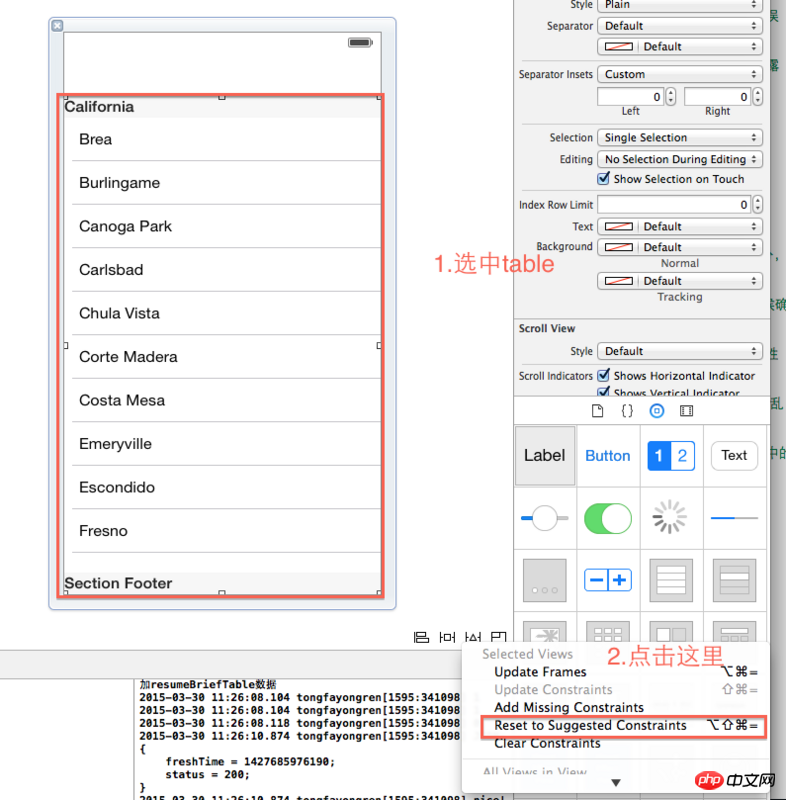This screenshot has width=786, height=800.
Task: Open the Code Snippet library tab
Action: 627,411
